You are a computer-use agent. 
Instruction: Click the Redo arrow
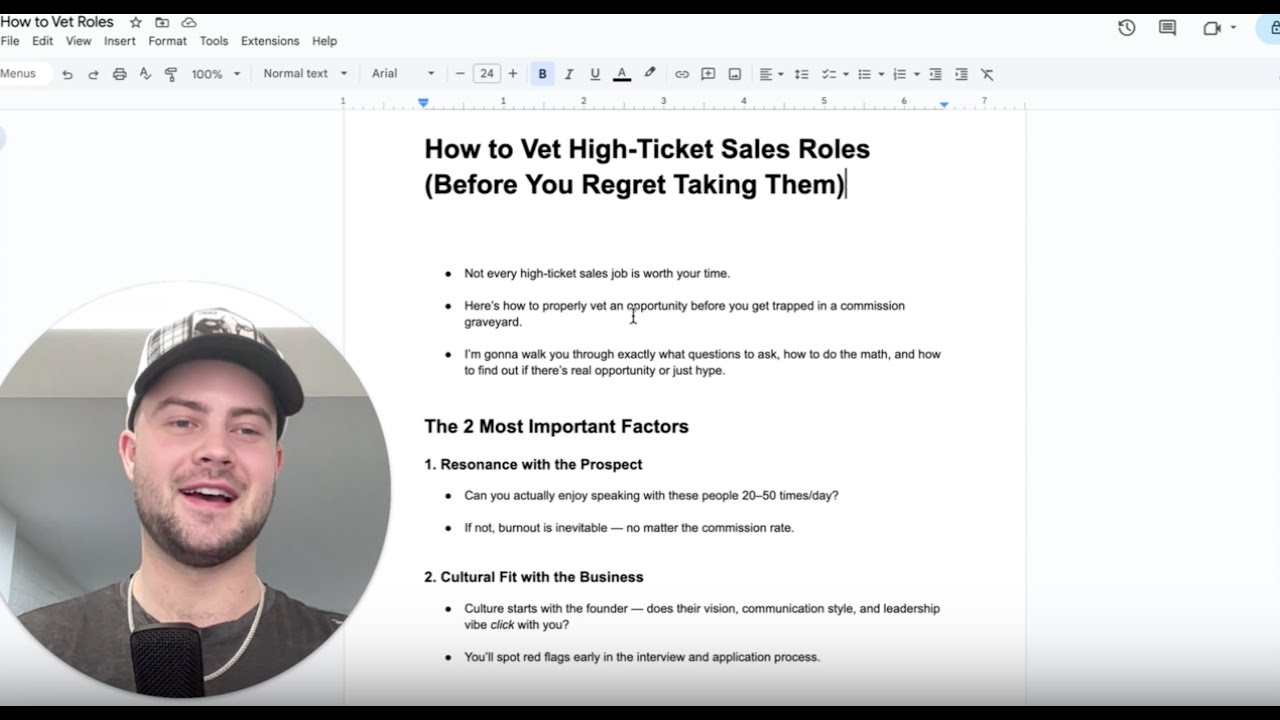point(93,74)
